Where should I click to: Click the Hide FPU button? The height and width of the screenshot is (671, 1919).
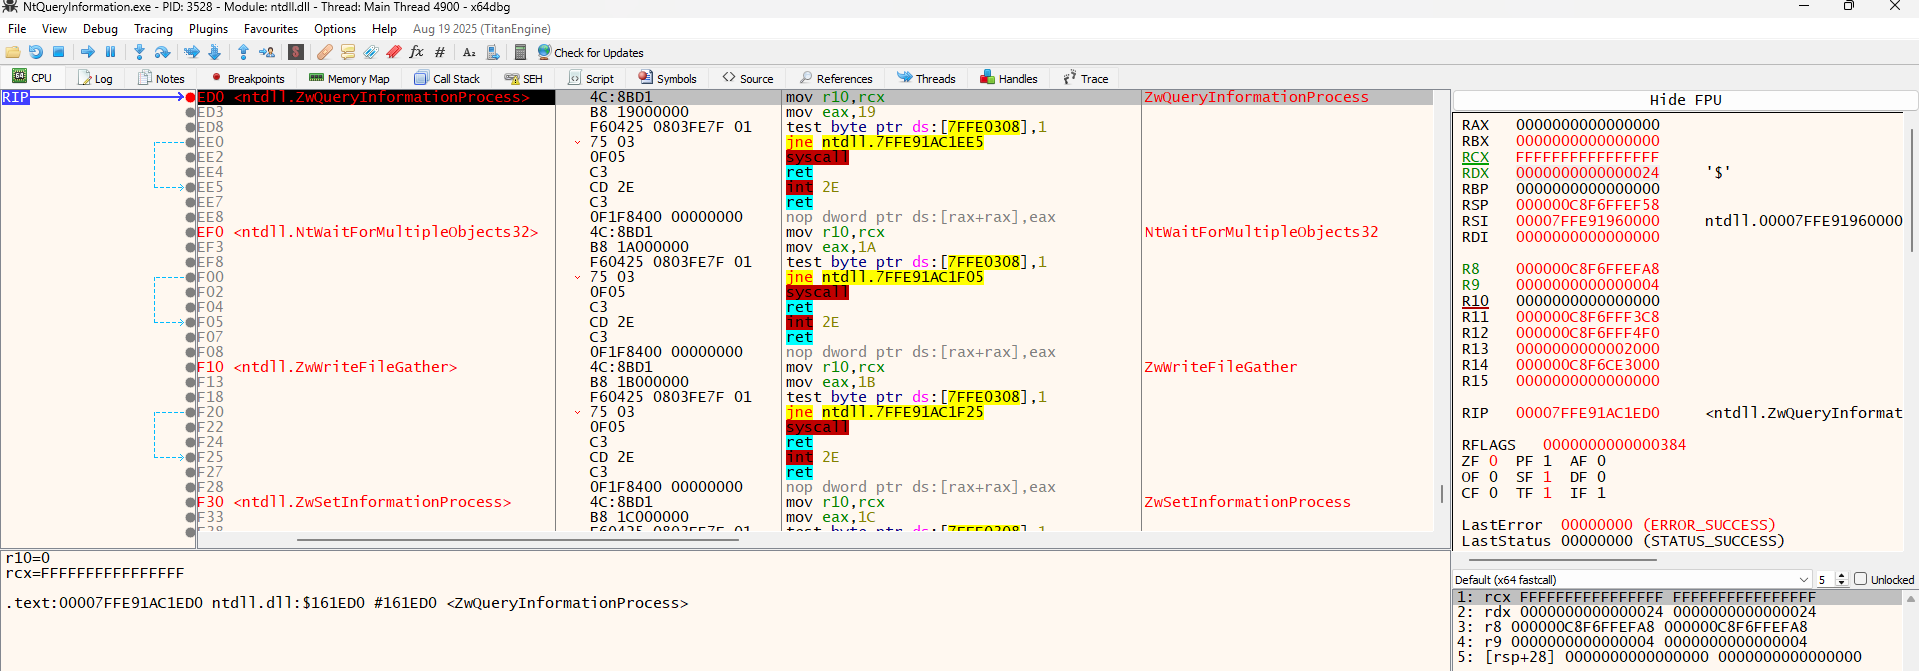(x=1684, y=100)
